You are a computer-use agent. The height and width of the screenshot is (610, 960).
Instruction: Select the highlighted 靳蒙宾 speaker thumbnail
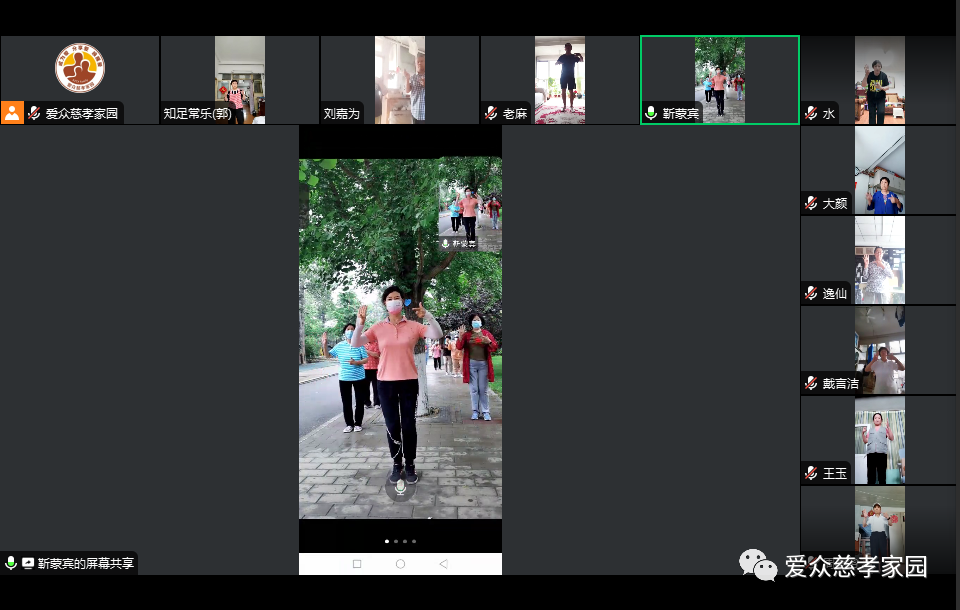tap(720, 80)
